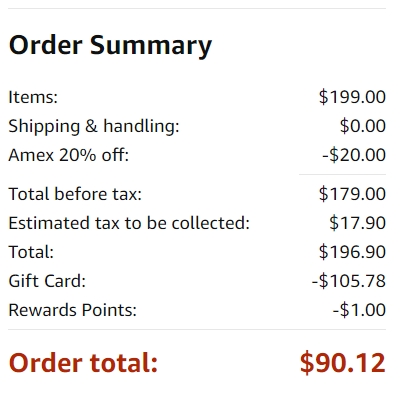Click the divider line above Order total

[197, 330]
